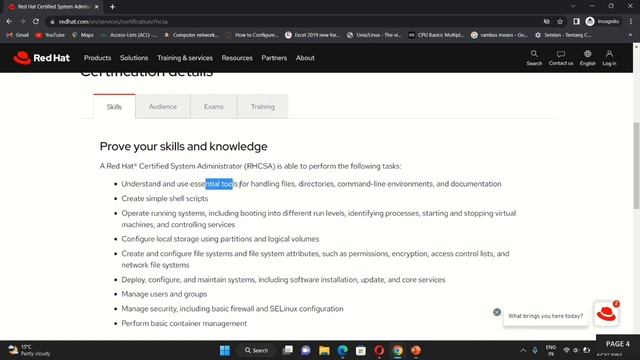Show hidden system tray icons
Screen dimensions: 640x360
pos(523,351)
